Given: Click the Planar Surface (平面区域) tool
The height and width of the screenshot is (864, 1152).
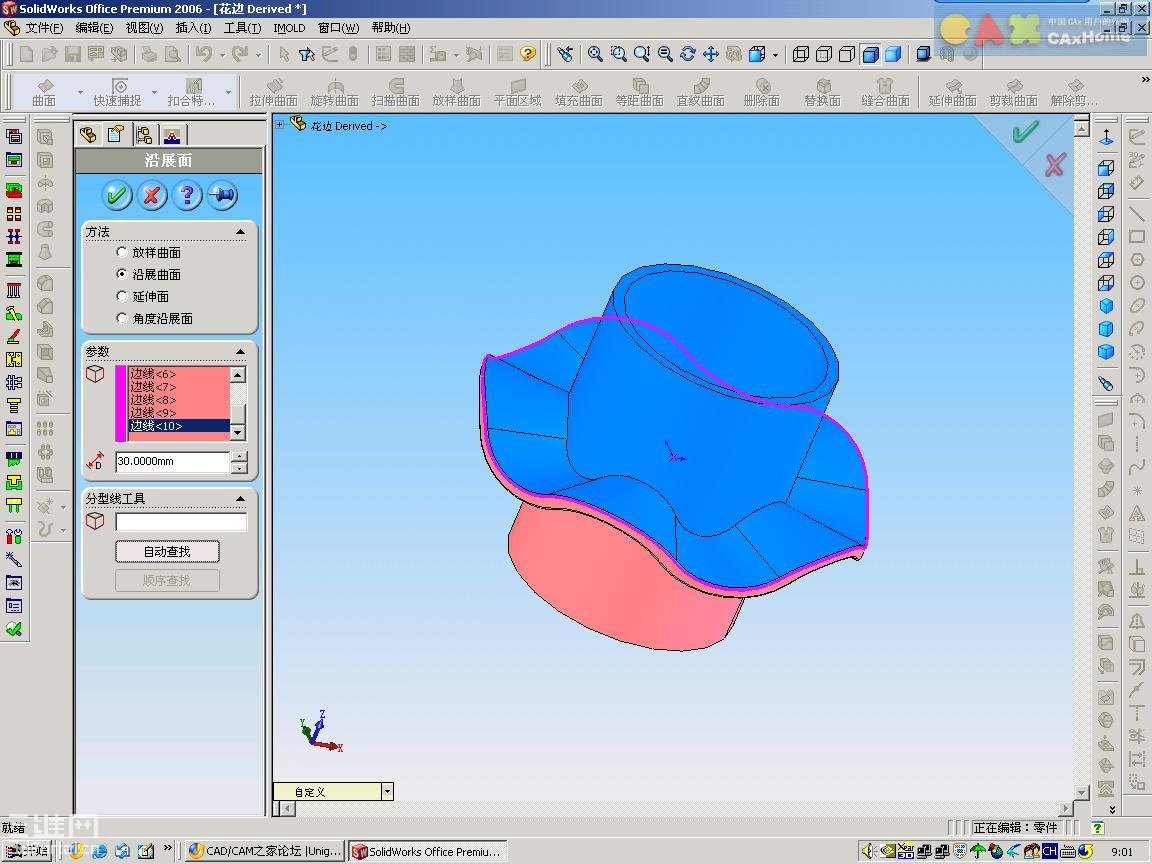Looking at the screenshot, I should pyautogui.click(x=517, y=93).
